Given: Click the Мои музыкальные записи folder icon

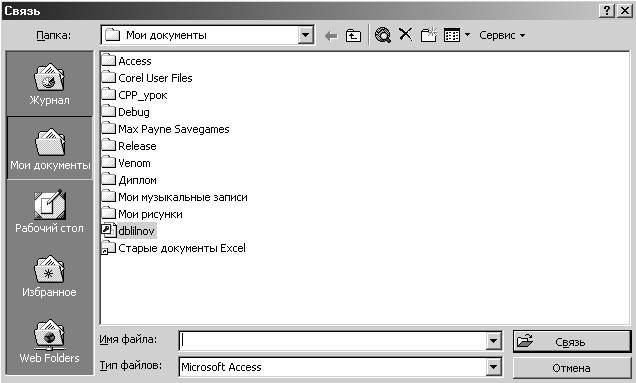Looking at the screenshot, I should [x=108, y=196].
